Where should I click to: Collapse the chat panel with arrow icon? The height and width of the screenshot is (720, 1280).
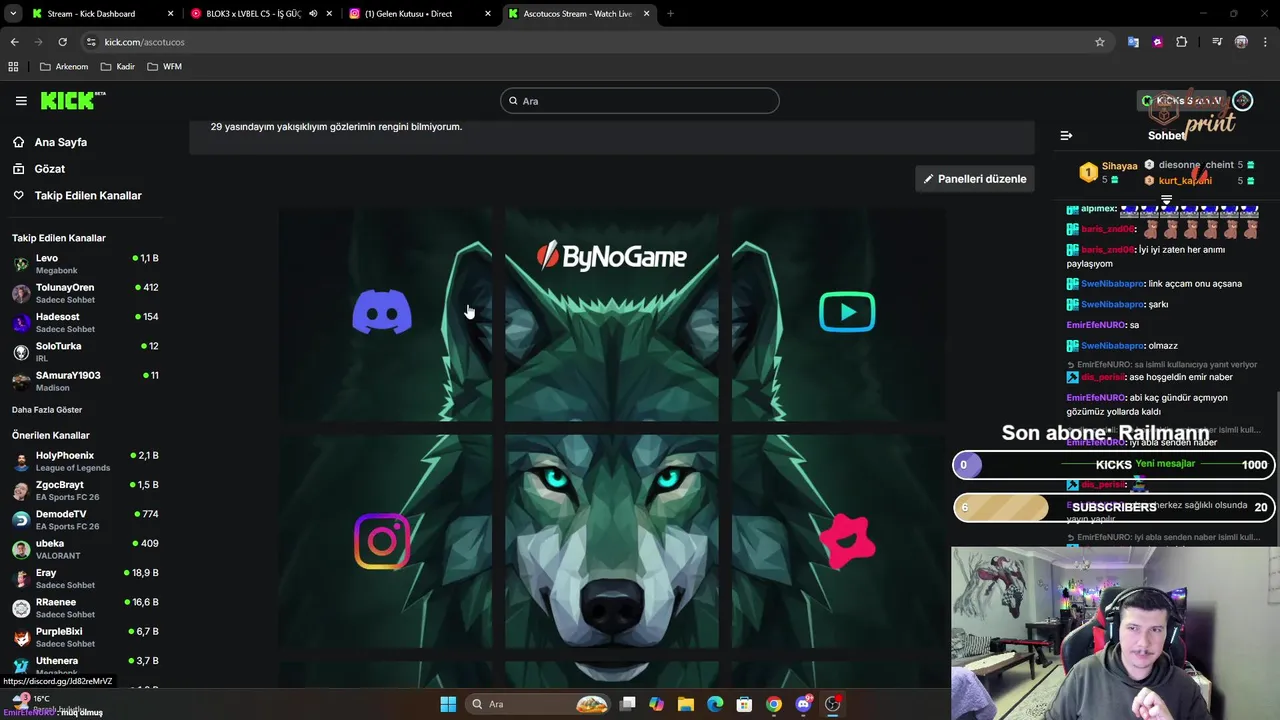tap(1066, 135)
